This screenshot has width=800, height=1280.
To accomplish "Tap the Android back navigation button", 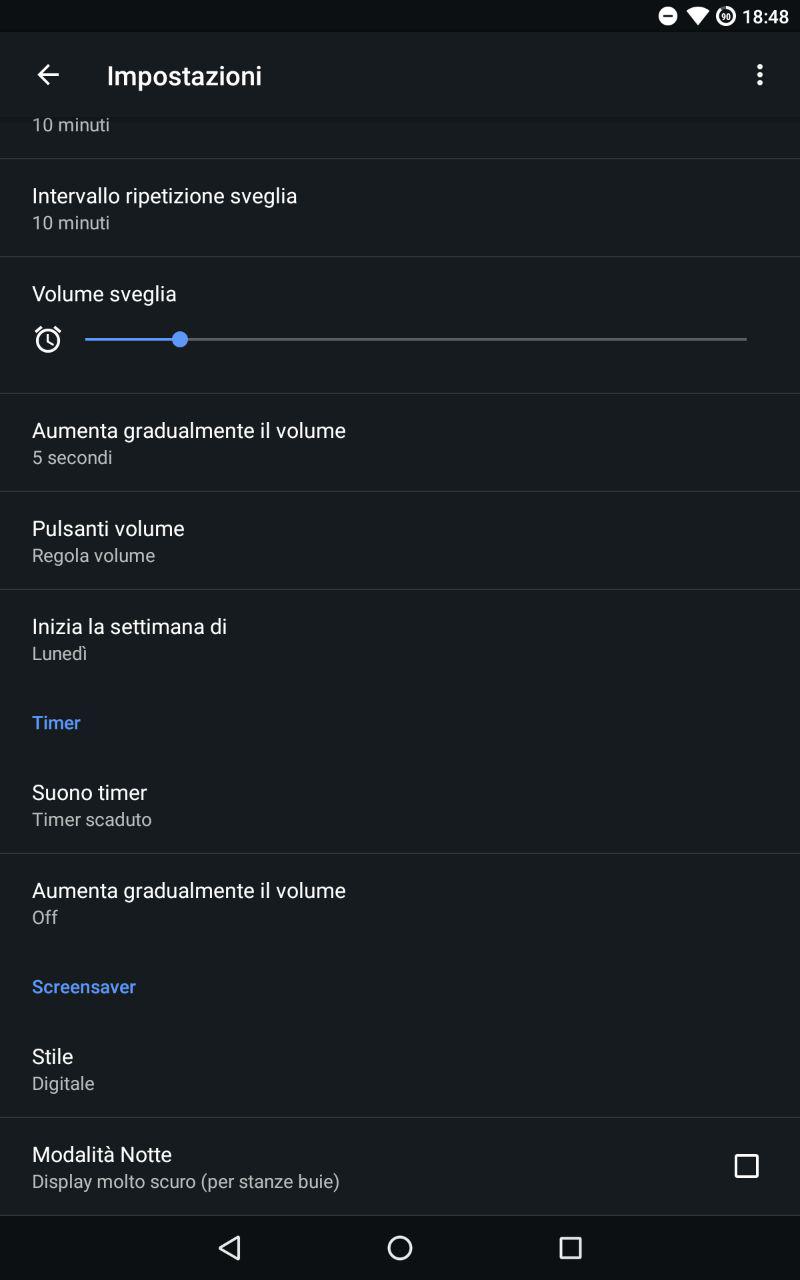I will [x=230, y=1247].
